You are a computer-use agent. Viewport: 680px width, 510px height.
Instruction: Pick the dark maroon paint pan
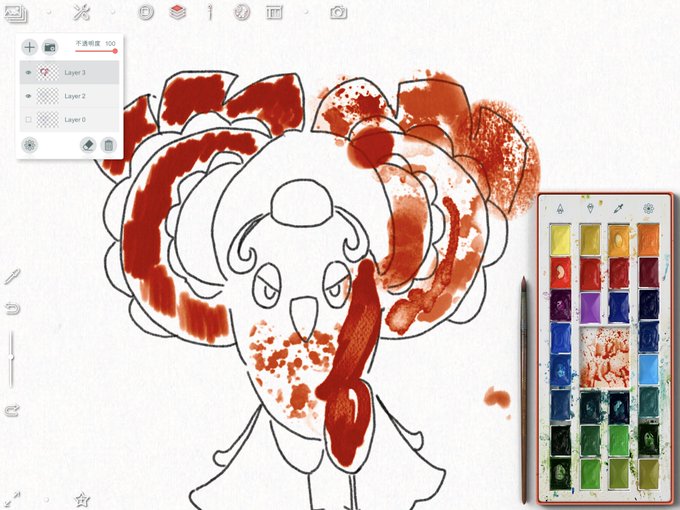pyautogui.click(x=649, y=272)
